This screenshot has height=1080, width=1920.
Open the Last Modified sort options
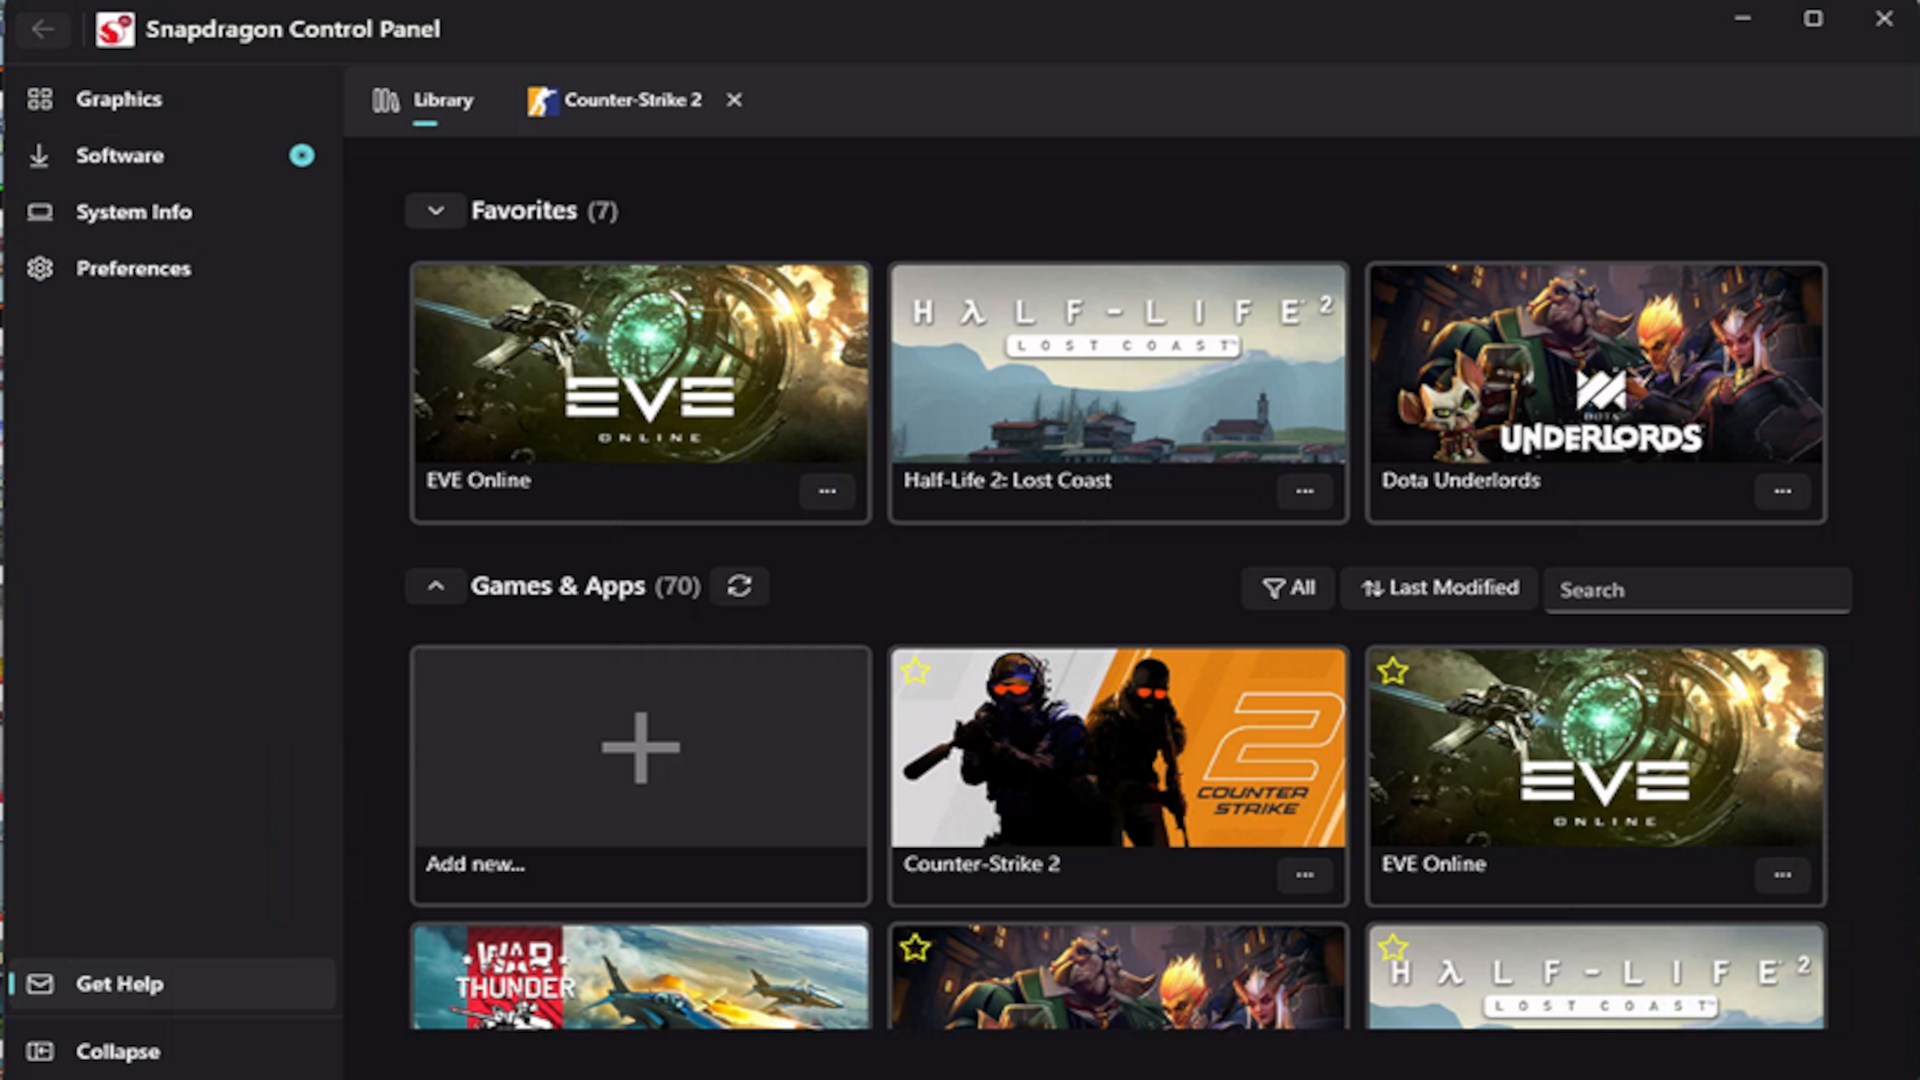(x=1438, y=588)
